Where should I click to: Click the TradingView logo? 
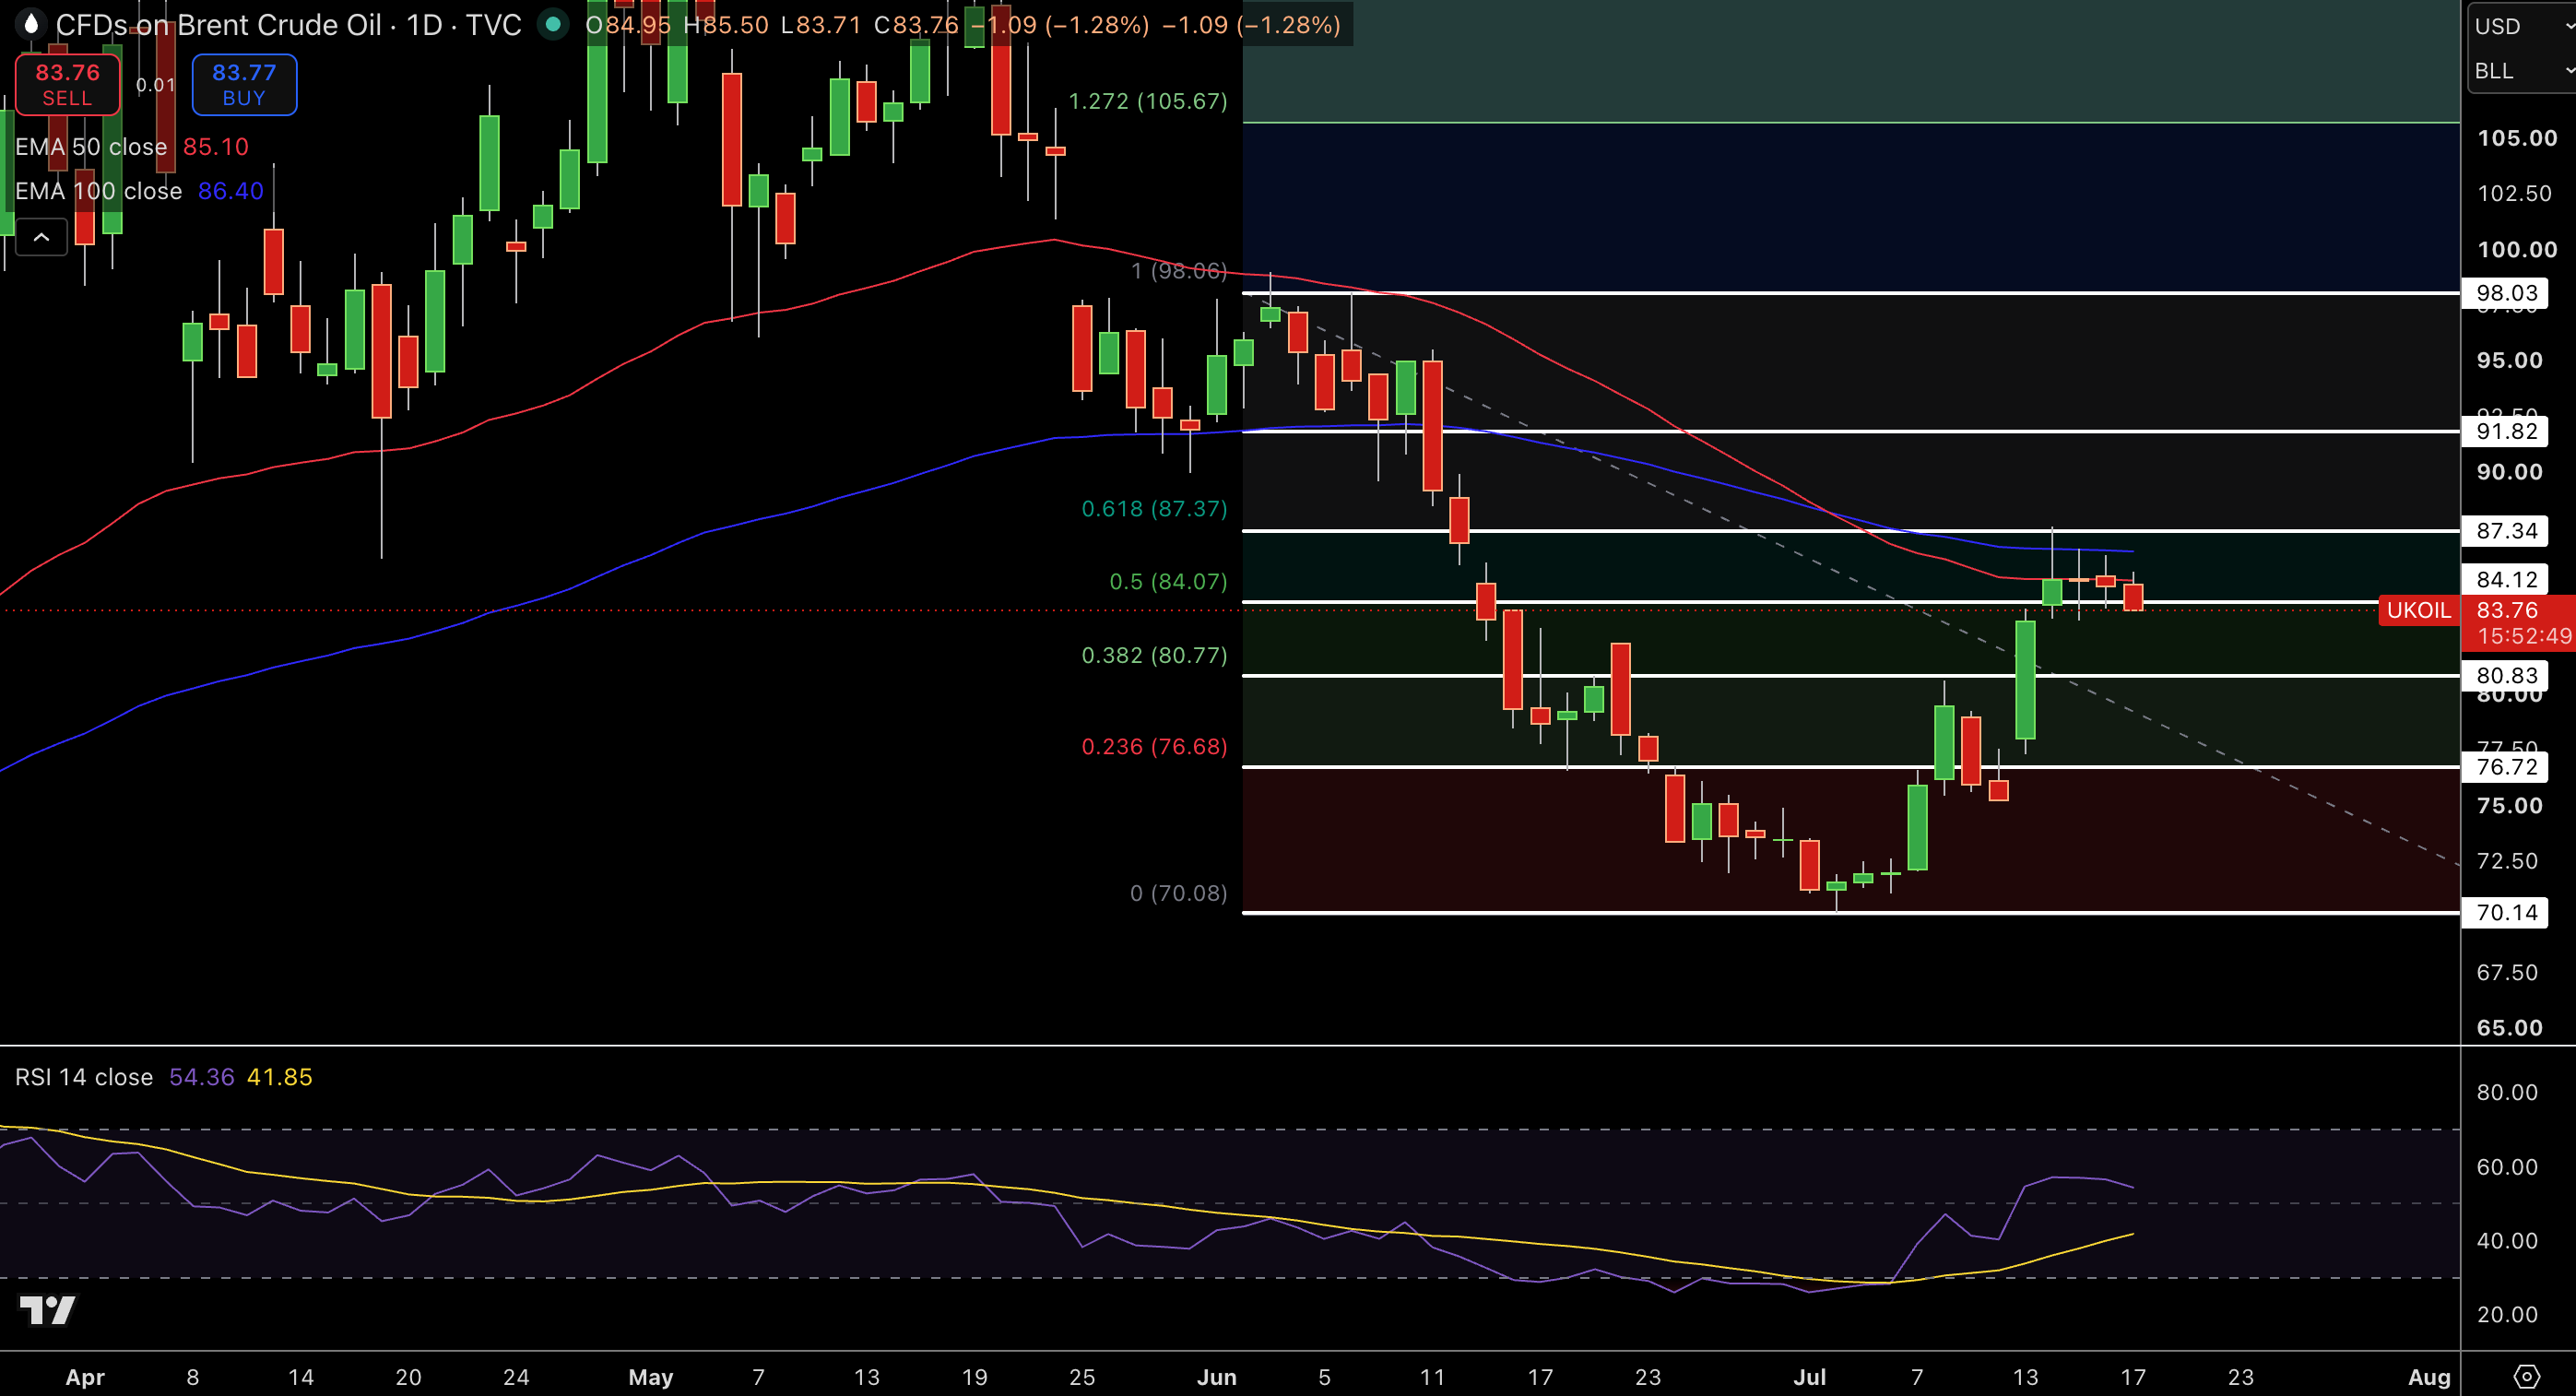coord(48,1309)
